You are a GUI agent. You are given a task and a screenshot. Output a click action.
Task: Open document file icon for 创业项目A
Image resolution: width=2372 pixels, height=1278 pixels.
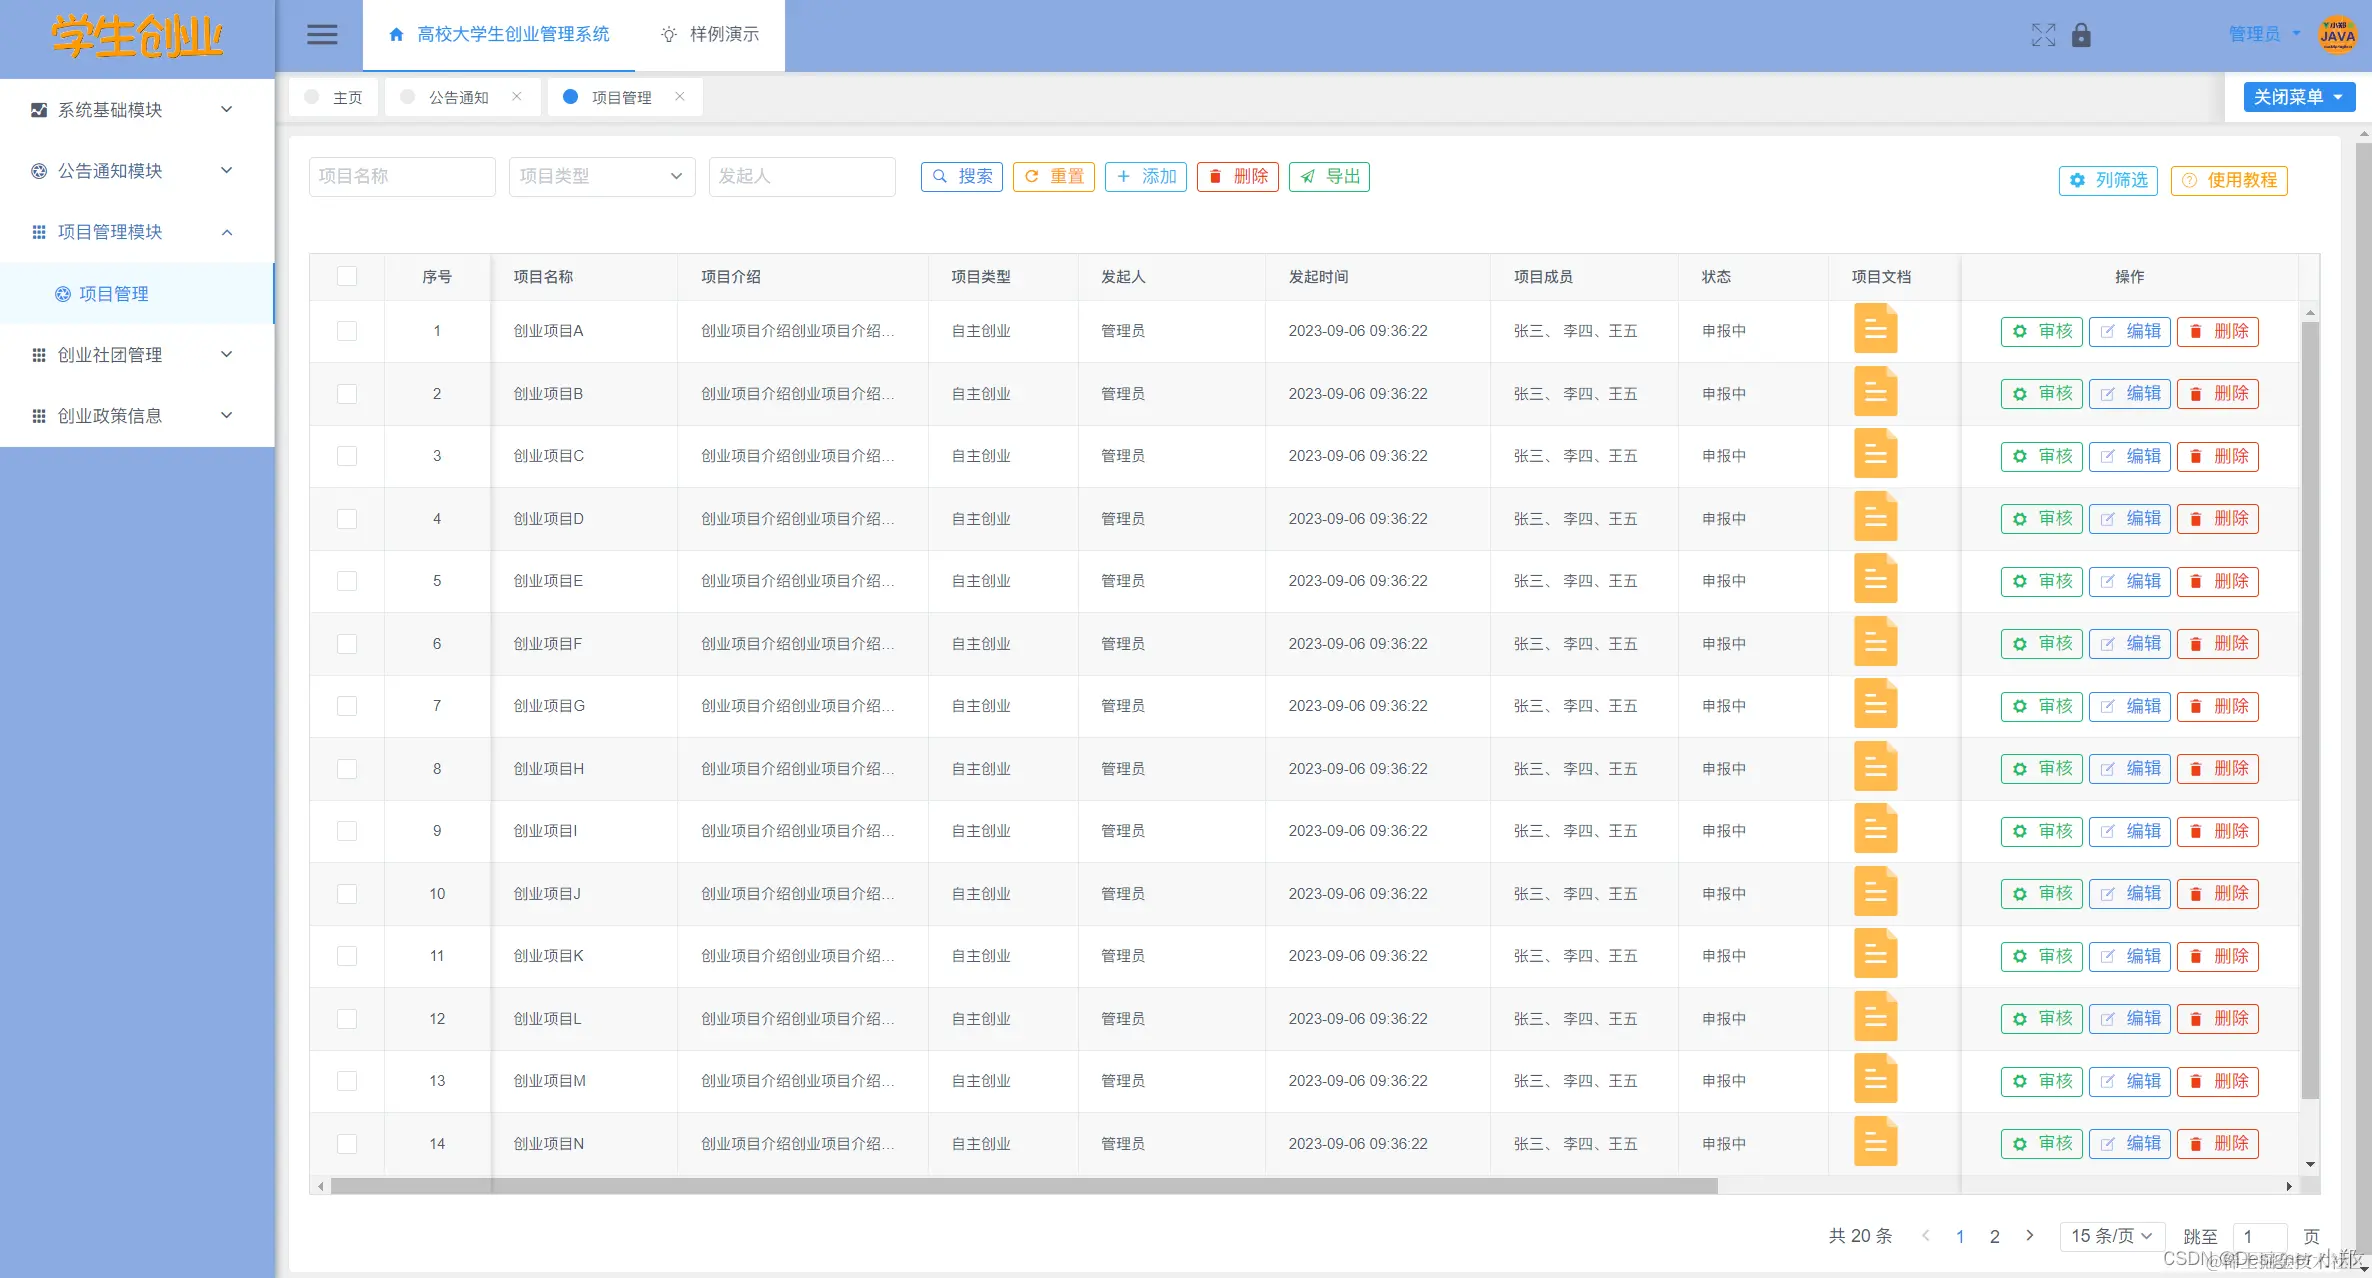point(1875,330)
